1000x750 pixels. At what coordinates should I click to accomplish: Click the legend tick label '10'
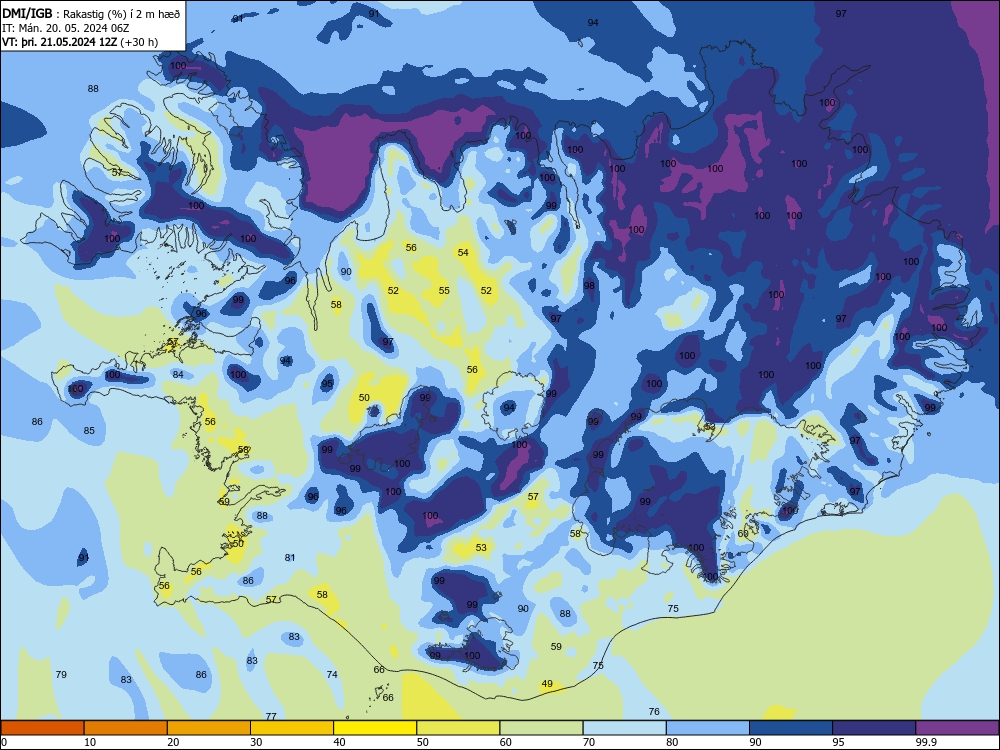click(x=90, y=742)
